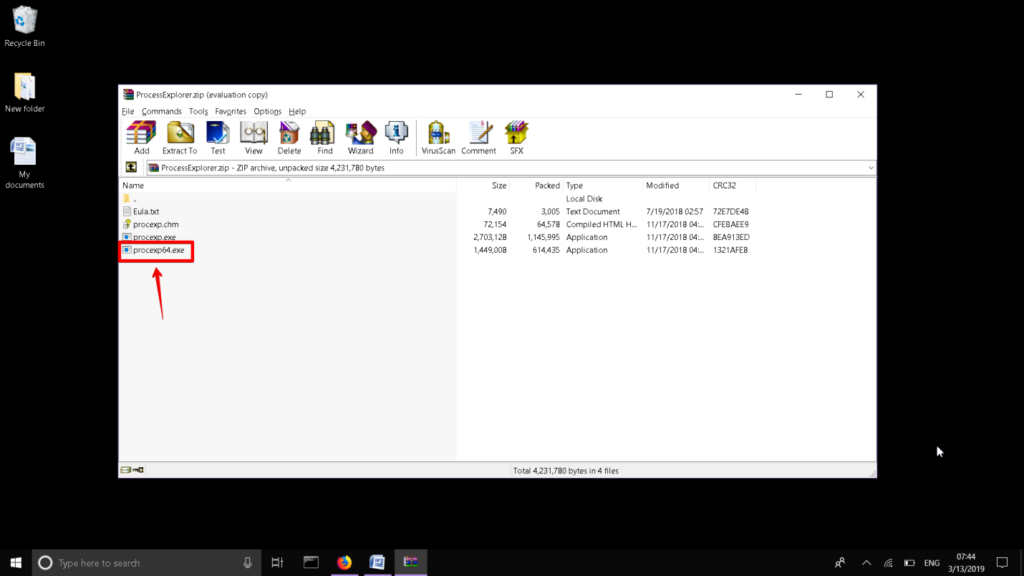Image resolution: width=1024 pixels, height=576 pixels.
Task: Open Firefox from the taskbar
Action: point(344,562)
